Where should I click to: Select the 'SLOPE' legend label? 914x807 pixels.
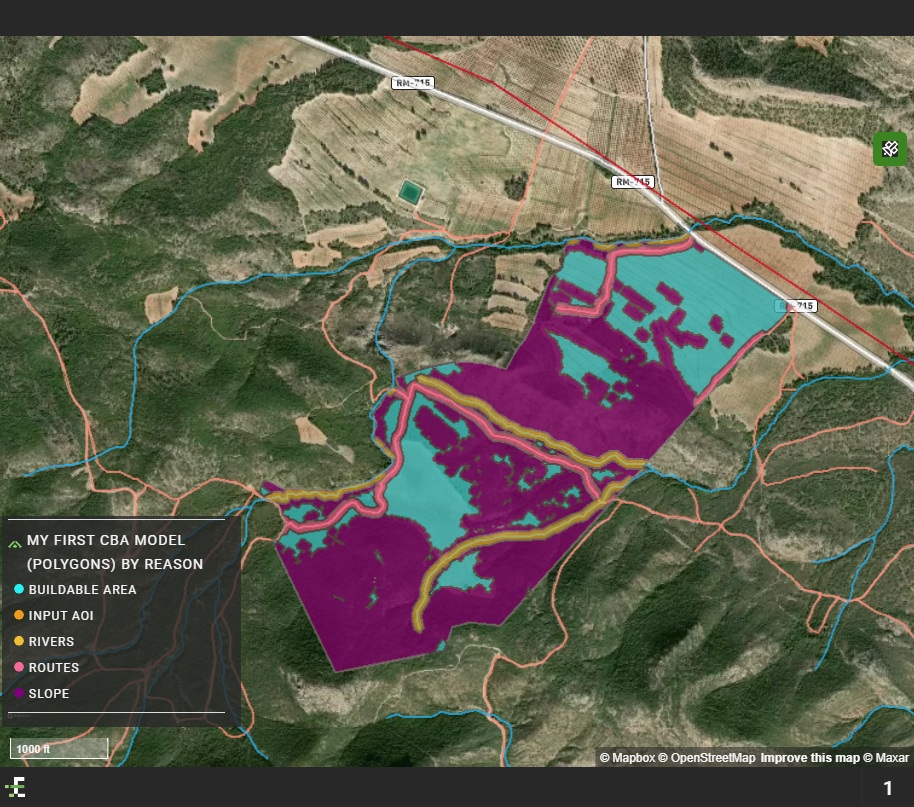pos(49,693)
